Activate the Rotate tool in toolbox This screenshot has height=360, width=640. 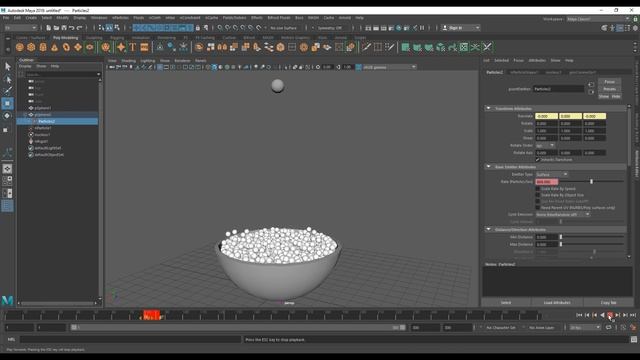point(7,116)
